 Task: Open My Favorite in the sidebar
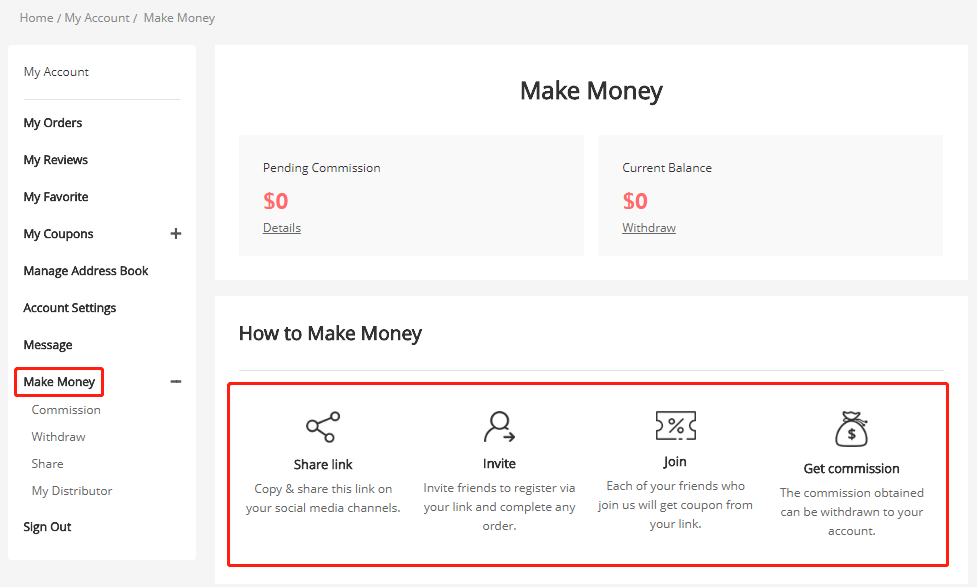pos(56,197)
